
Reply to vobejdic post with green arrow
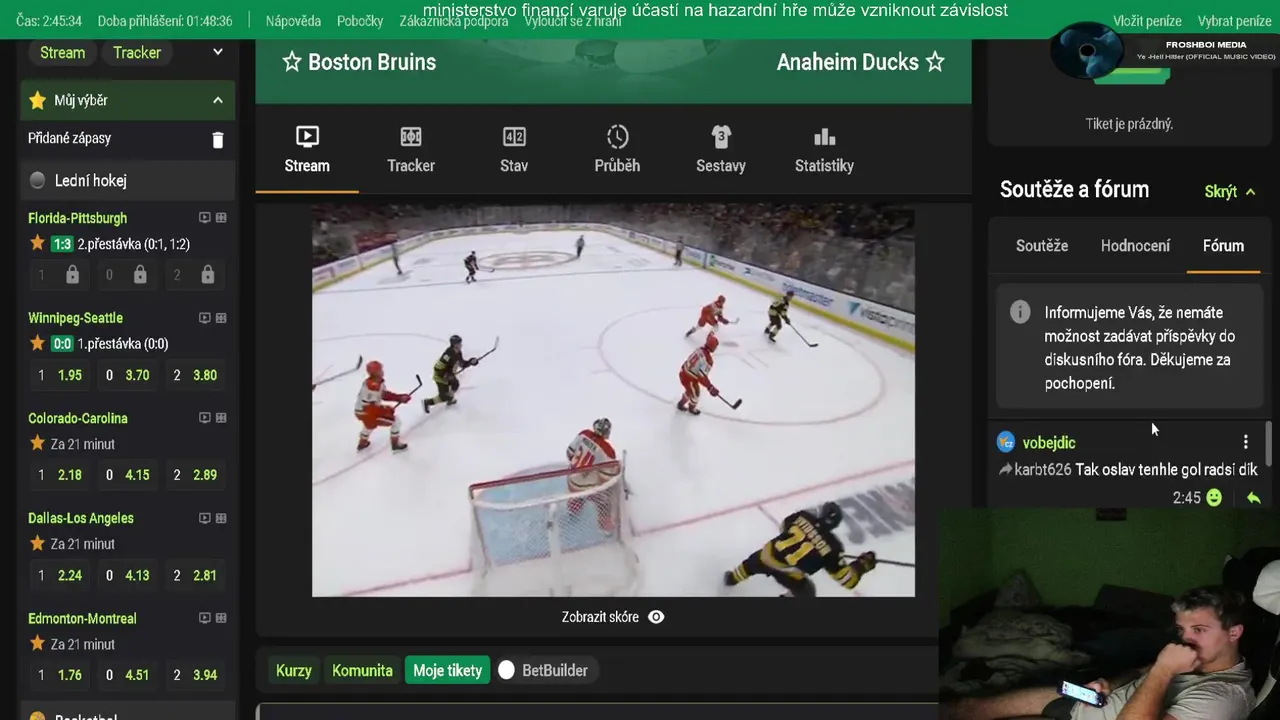1253,497
